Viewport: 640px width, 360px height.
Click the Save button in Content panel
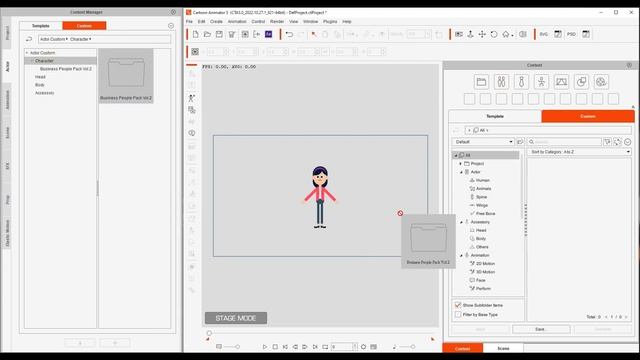pos(541,329)
